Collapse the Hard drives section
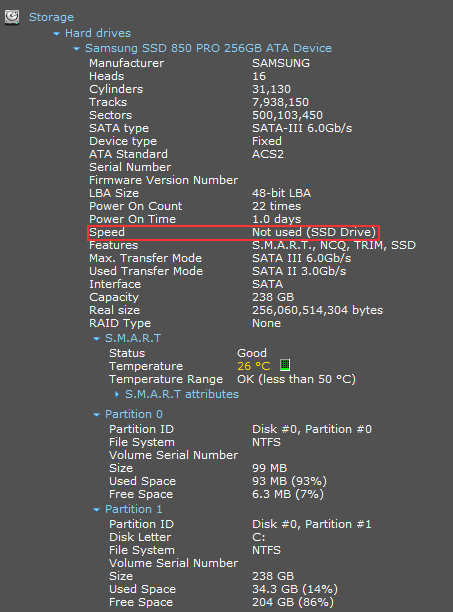 point(57,34)
